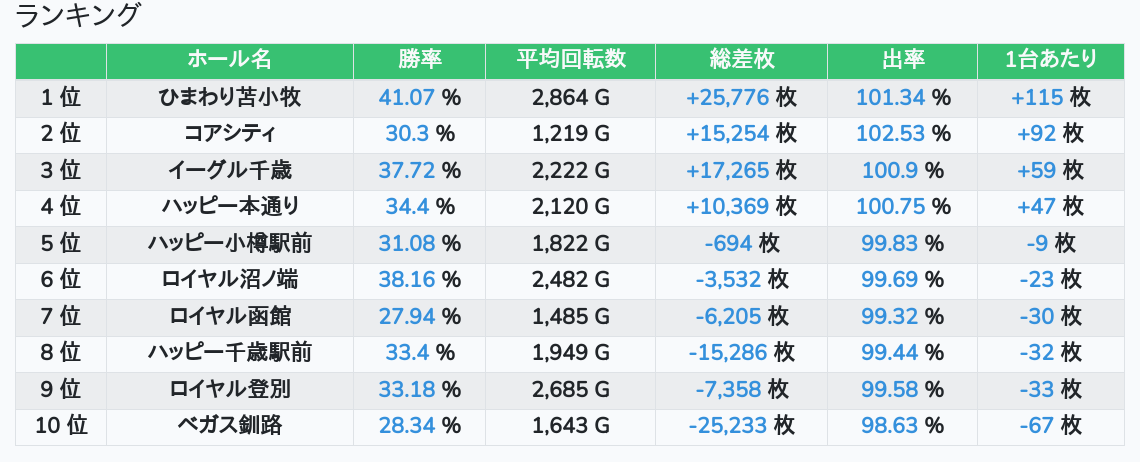
Task: Click the 41.07 win rate value
Action: pyautogui.click(x=408, y=98)
